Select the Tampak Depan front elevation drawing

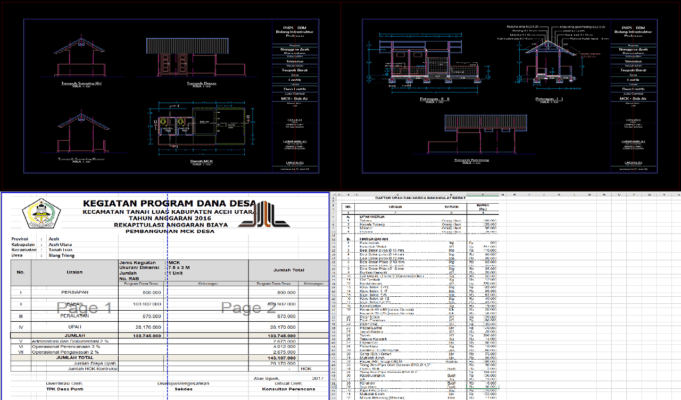point(196,61)
